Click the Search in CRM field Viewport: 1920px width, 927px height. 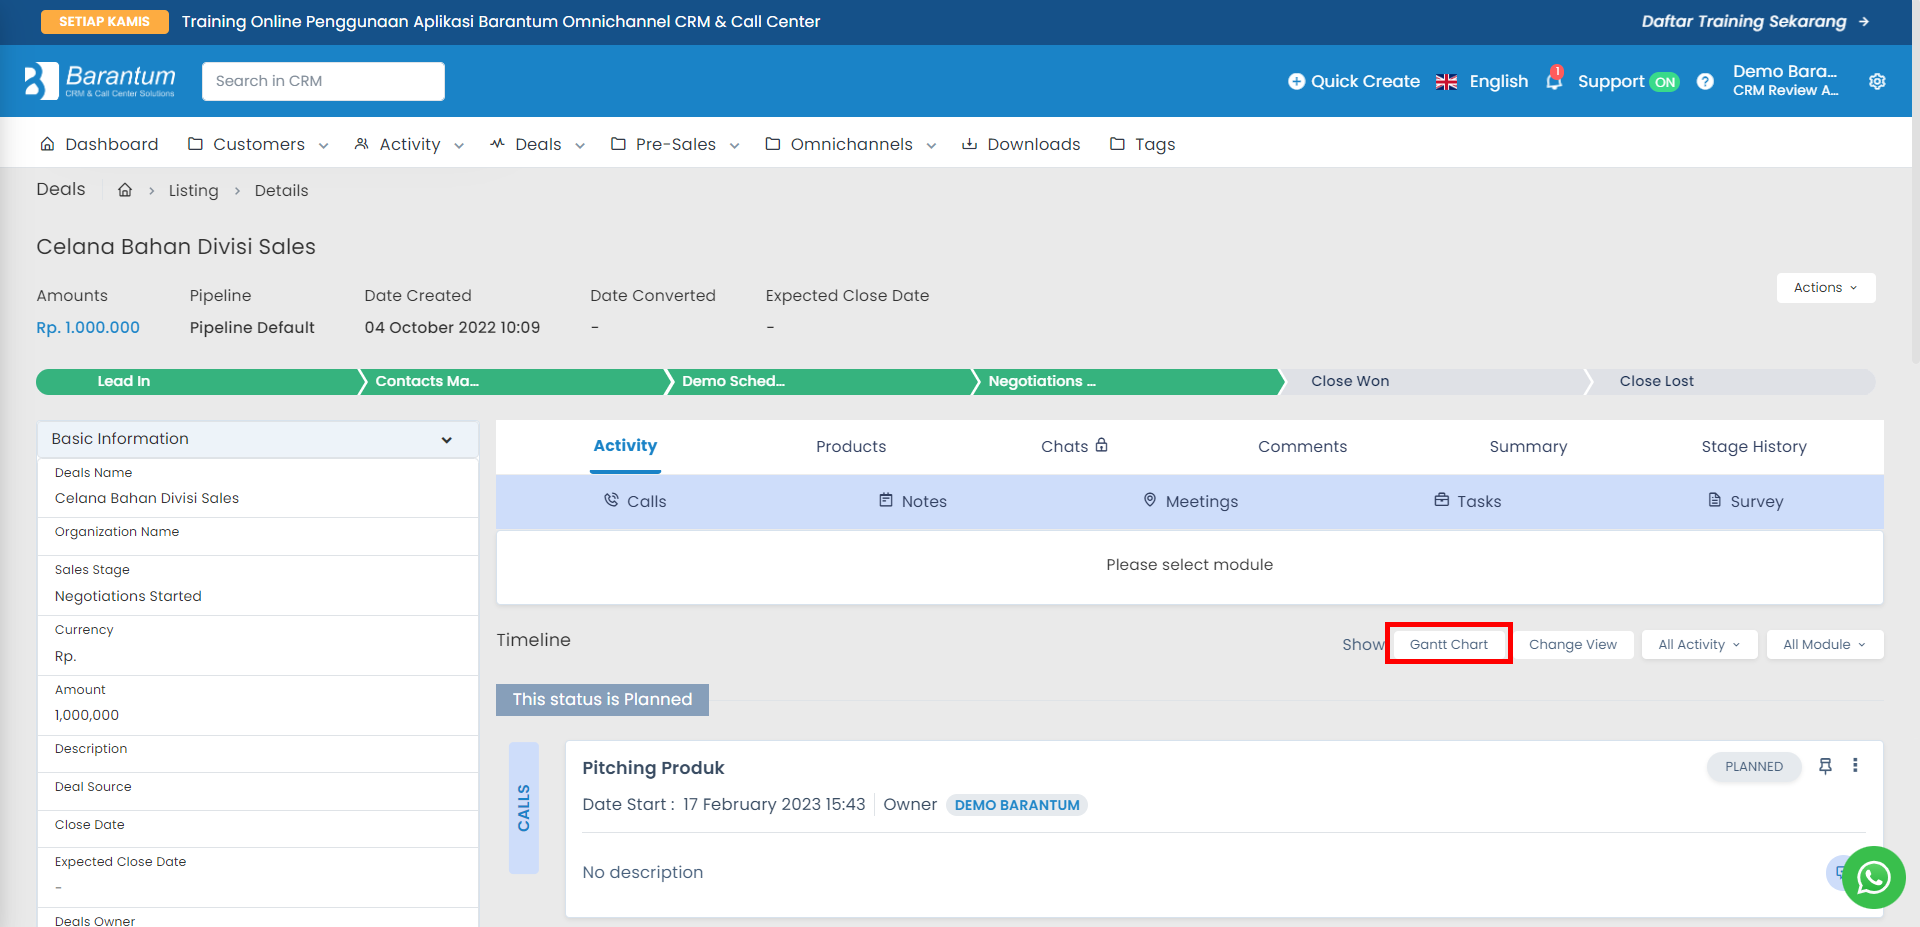[323, 81]
